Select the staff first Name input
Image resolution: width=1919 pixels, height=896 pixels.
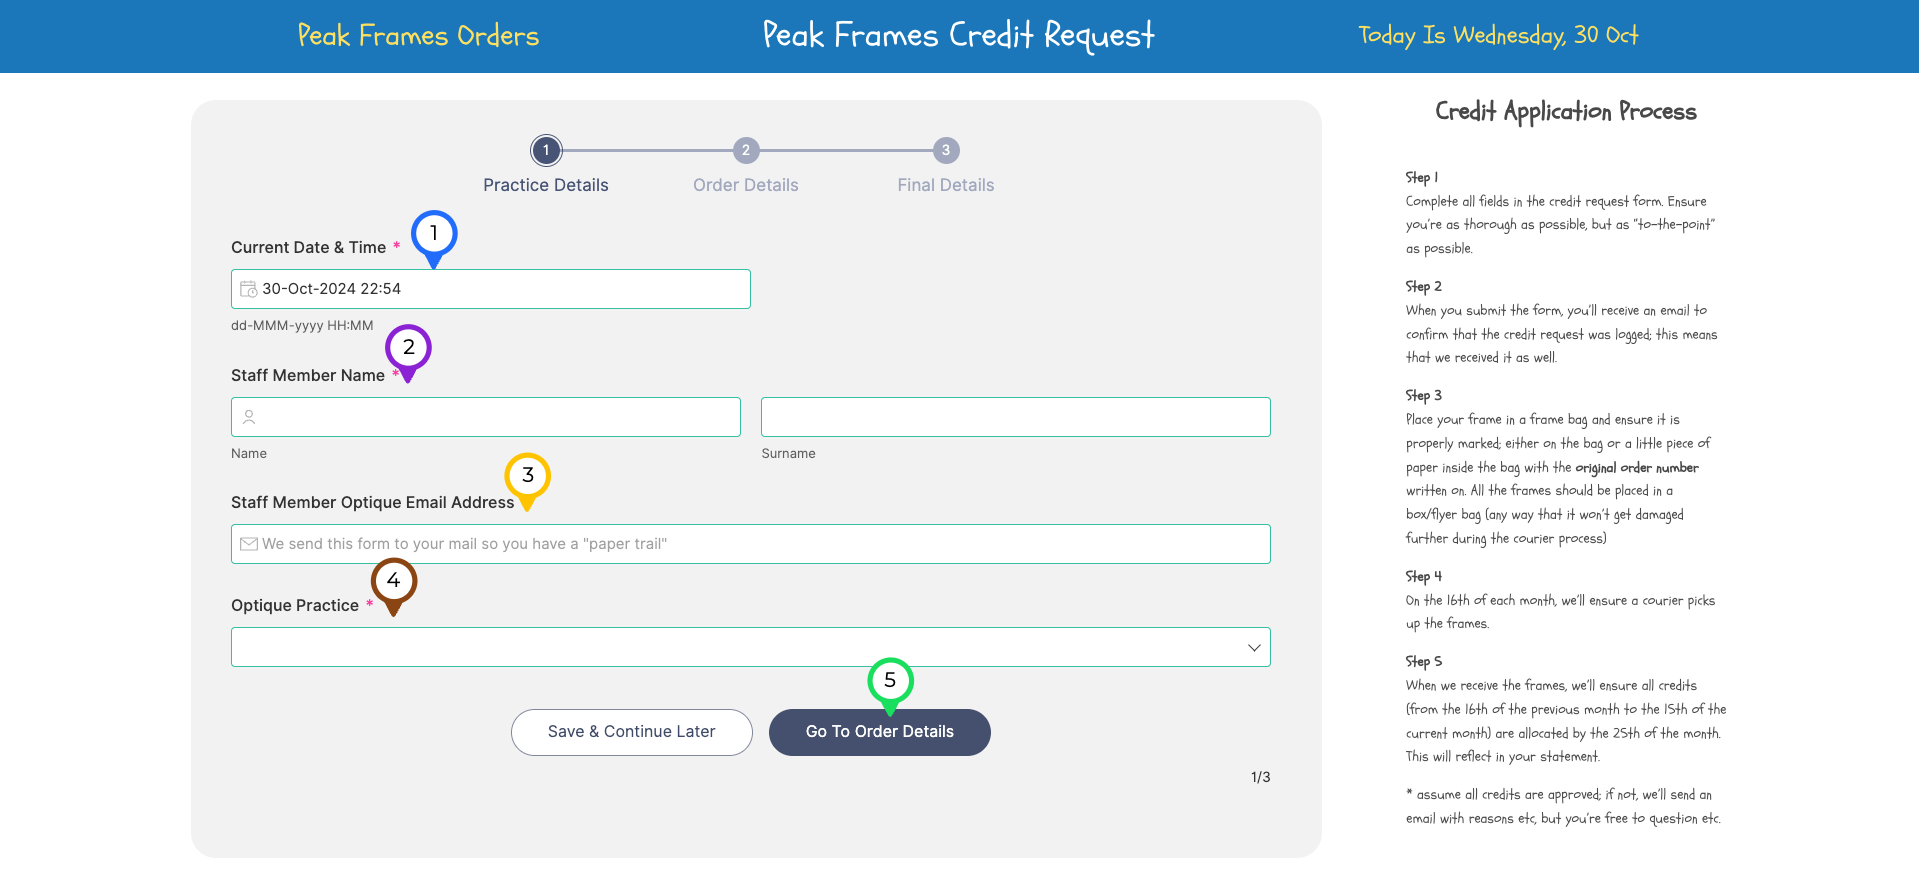point(495,417)
